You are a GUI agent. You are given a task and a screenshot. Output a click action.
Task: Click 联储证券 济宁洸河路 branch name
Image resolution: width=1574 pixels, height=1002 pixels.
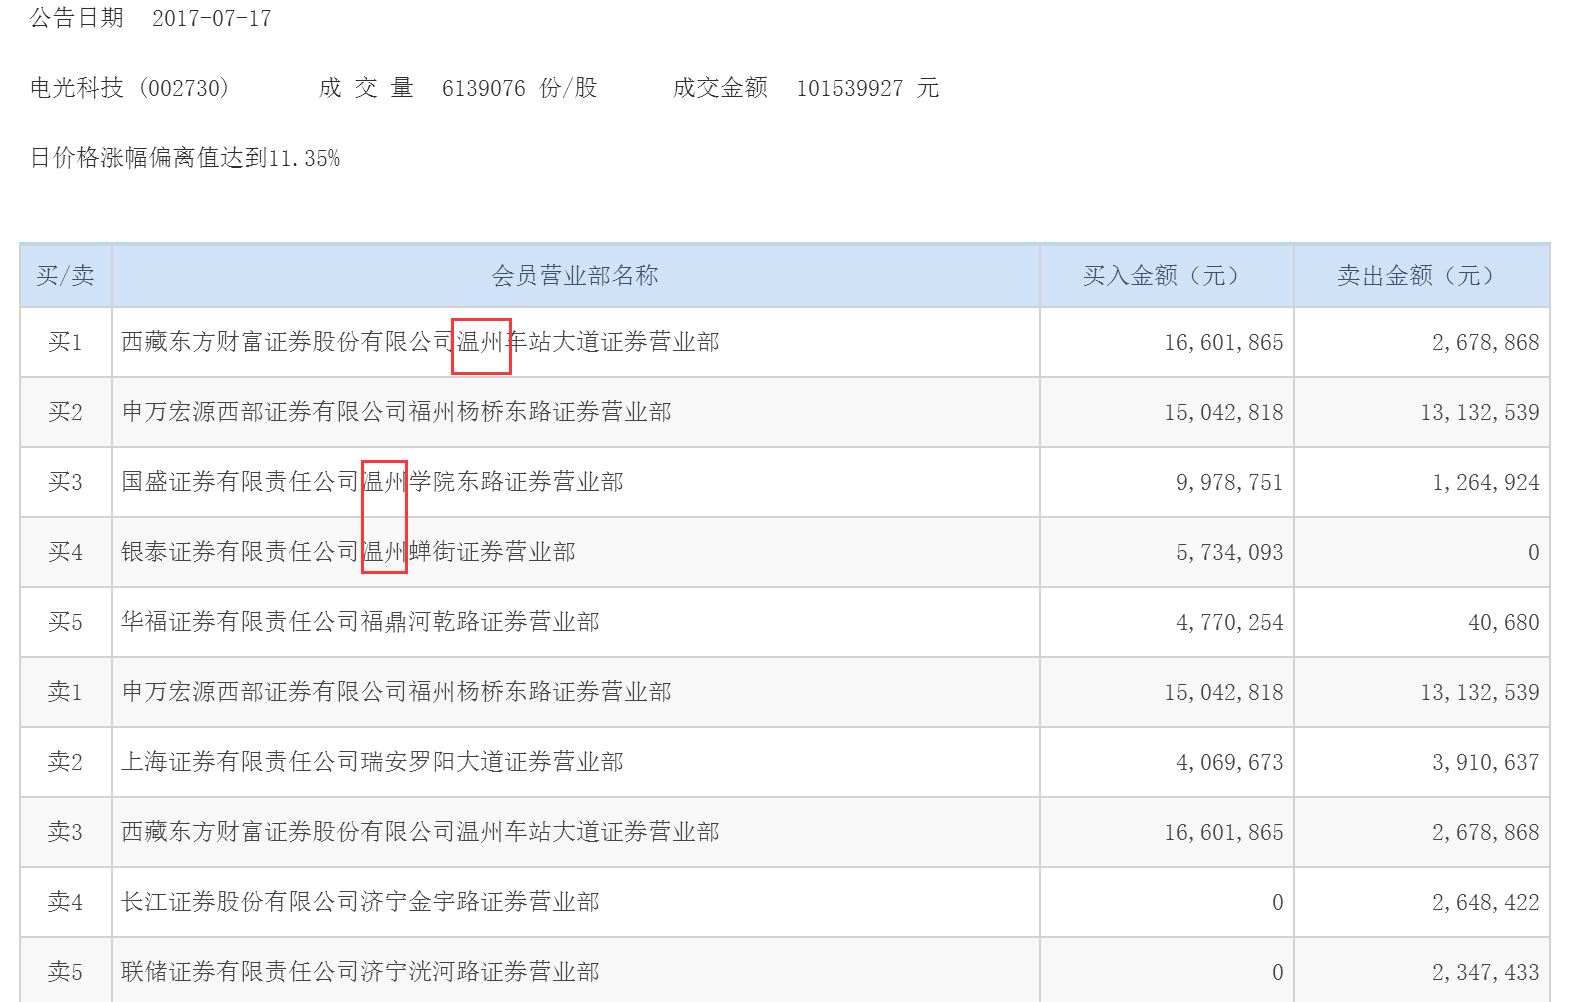(360, 972)
